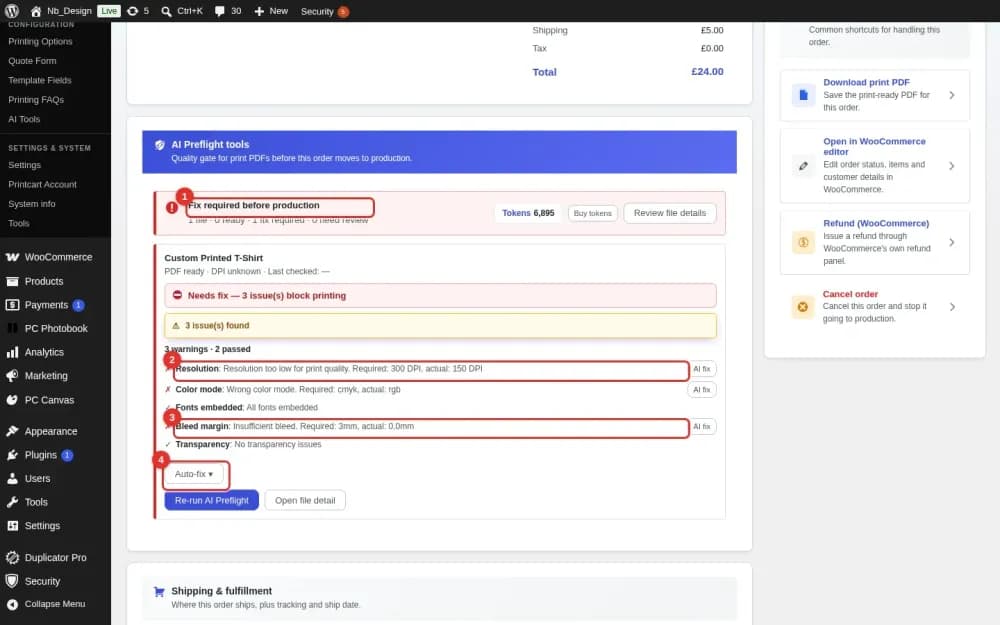Open AI Tools submenu item

tap(24, 119)
